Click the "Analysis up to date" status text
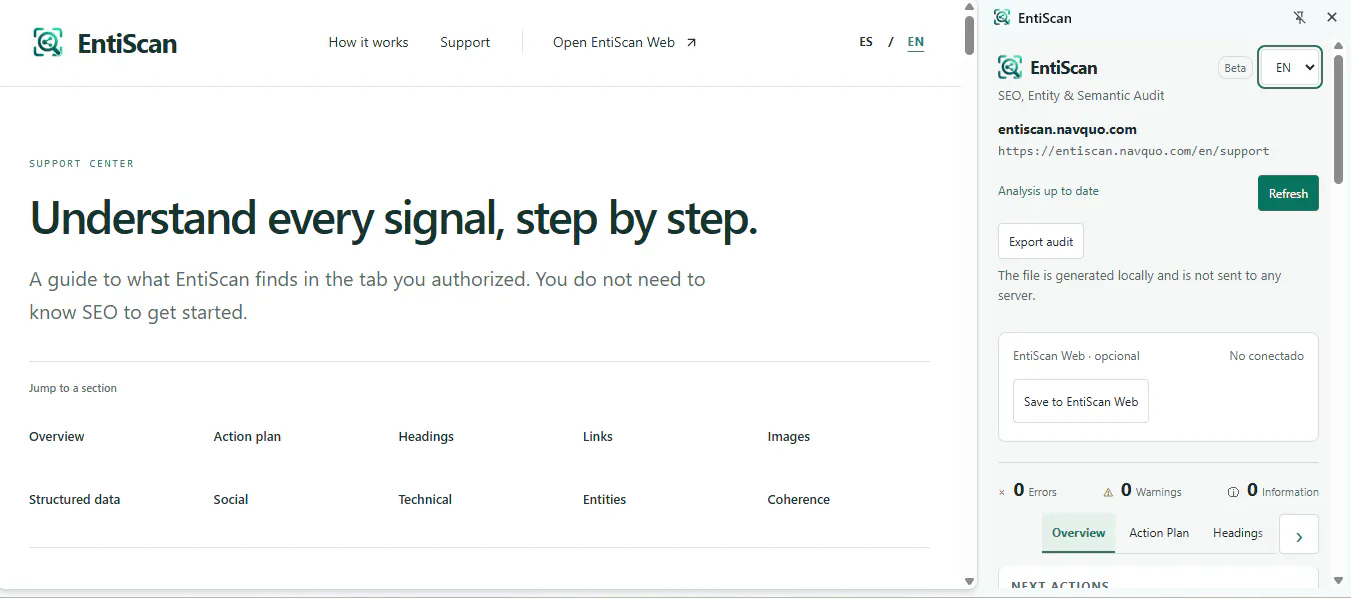Image resolution: width=1351 pixels, height=598 pixels. pyautogui.click(x=1048, y=191)
